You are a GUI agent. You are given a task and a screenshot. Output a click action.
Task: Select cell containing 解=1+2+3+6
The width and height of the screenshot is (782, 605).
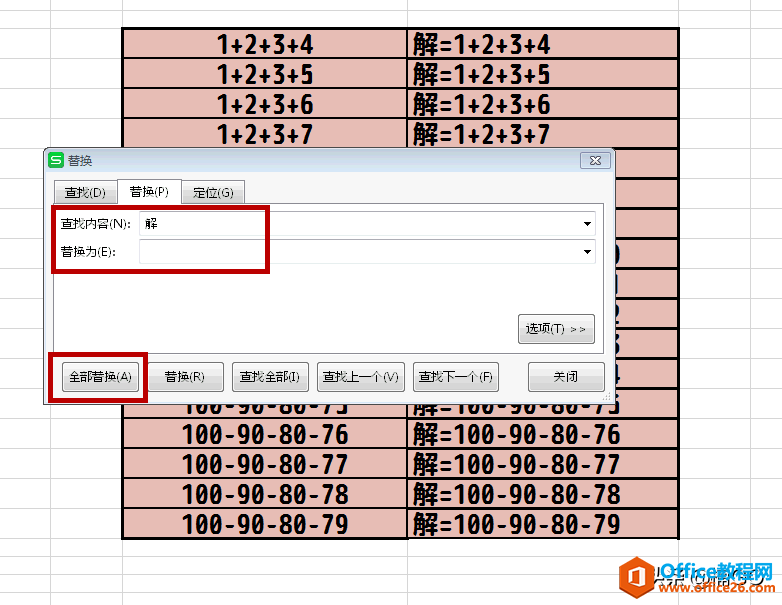pyautogui.click(x=543, y=104)
